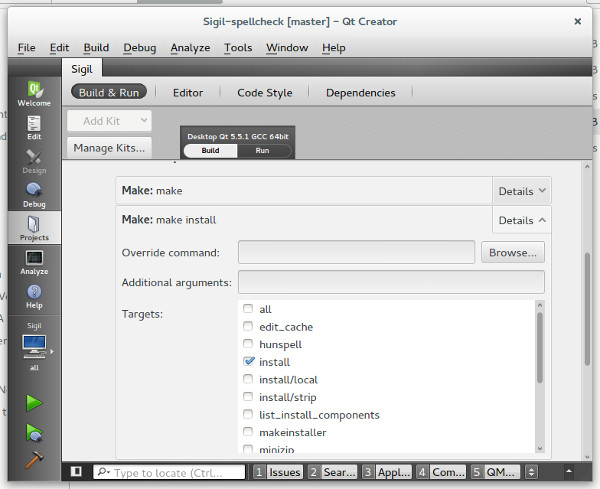Open the Add Kit dropdown
The image size is (600, 489).
(x=109, y=121)
